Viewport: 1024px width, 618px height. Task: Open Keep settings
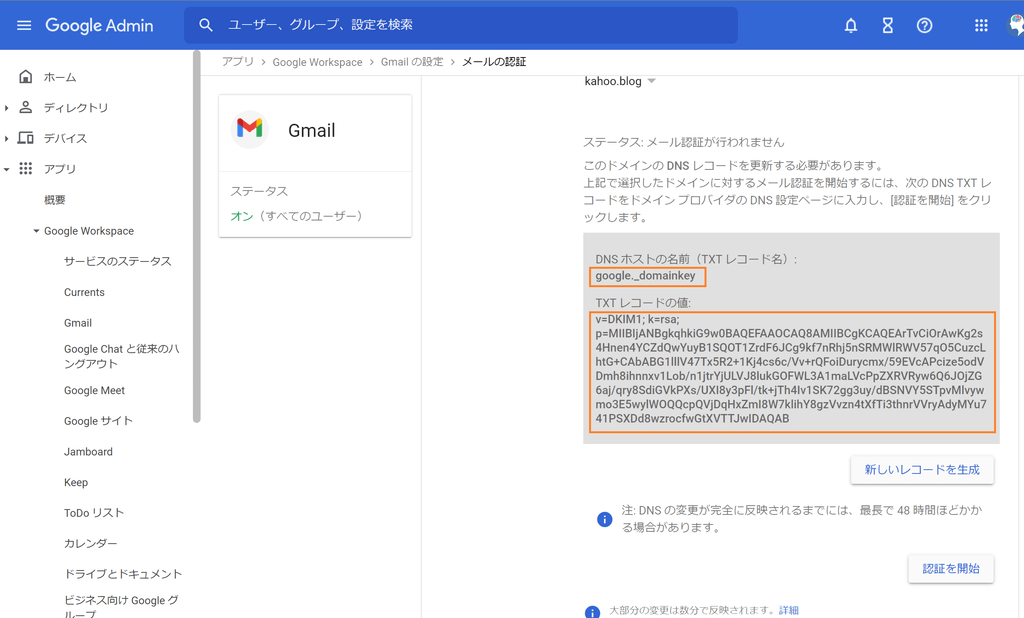pyautogui.click(x=76, y=482)
